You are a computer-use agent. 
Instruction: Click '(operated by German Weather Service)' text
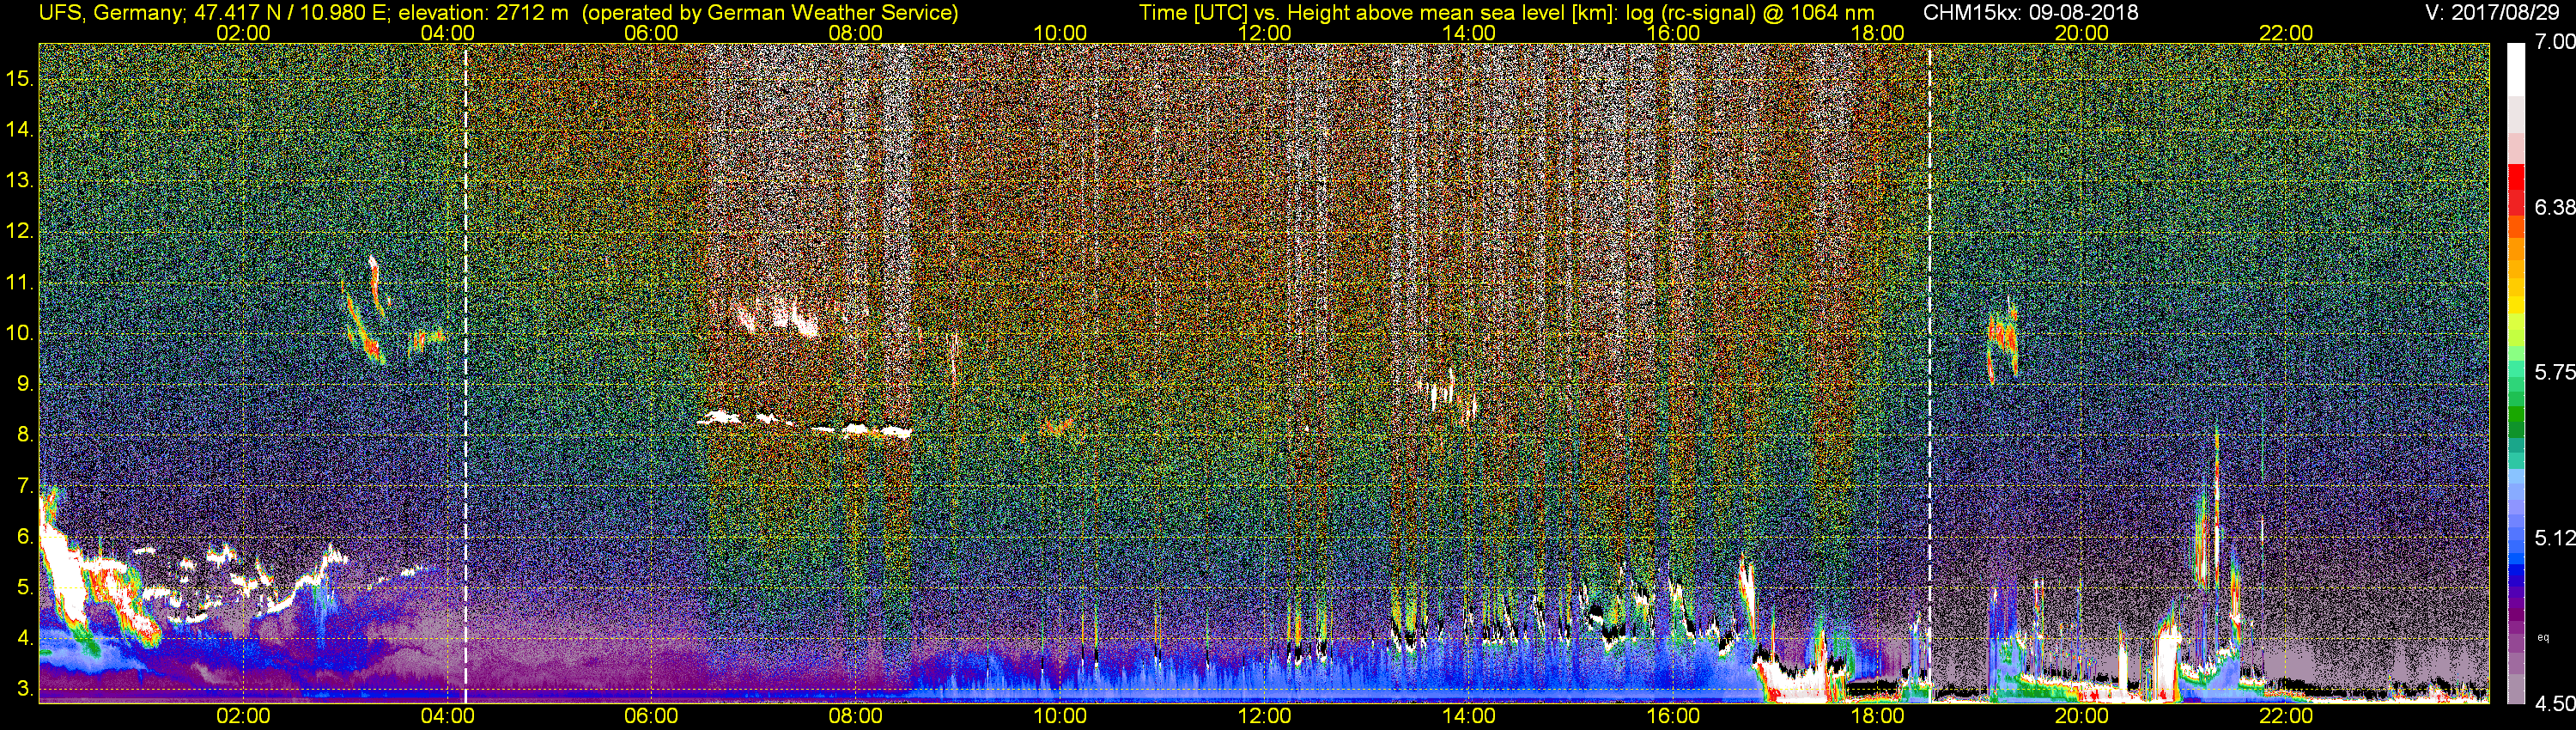(x=769, y=13)
